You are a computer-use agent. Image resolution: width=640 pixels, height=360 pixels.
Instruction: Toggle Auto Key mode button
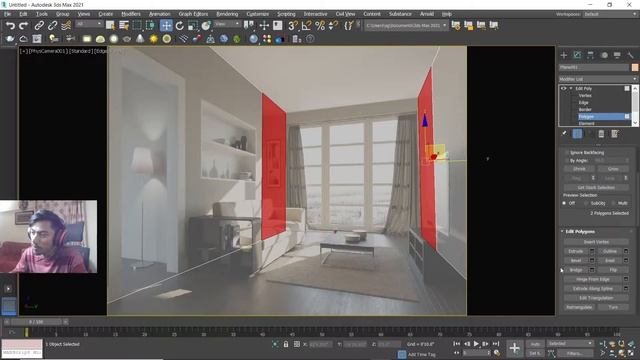(535, 344)
